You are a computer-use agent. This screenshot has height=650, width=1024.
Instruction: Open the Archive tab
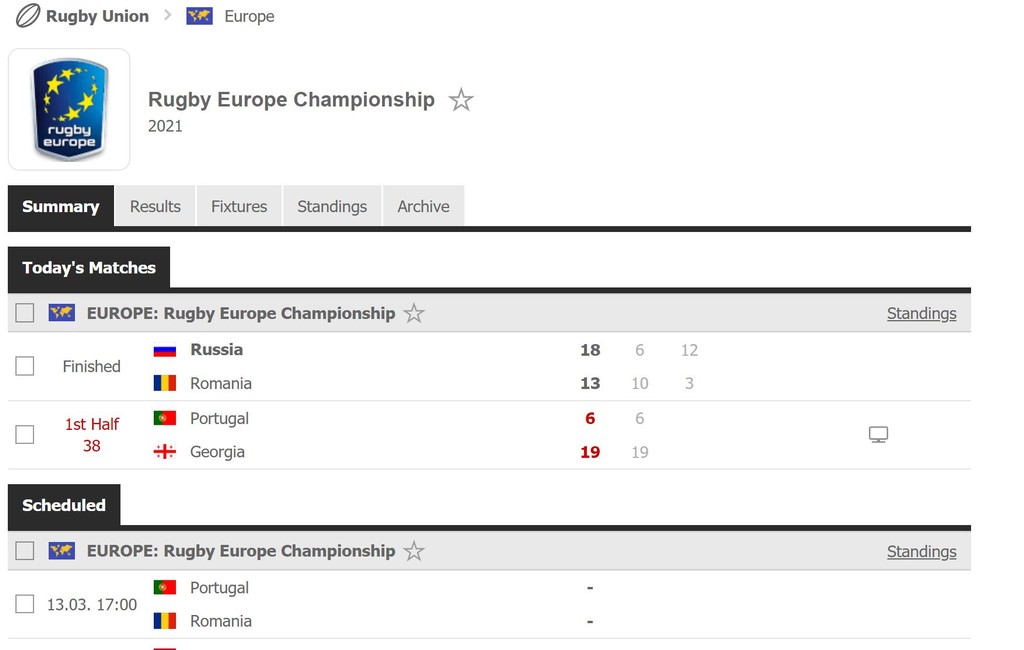pos(423,206)
